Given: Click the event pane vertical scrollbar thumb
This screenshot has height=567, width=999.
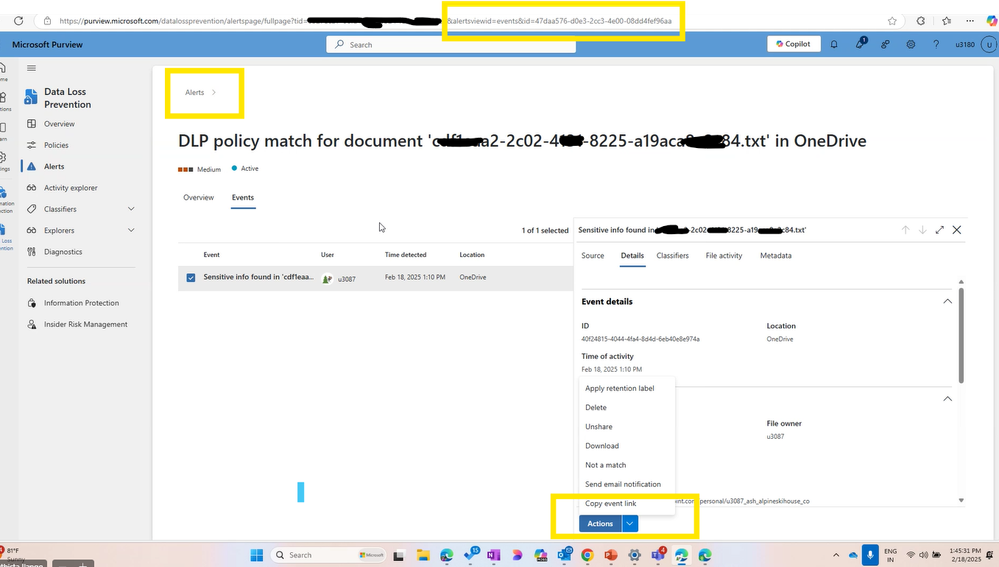Looking at the screenshot, I should click(x=961, y=335).
